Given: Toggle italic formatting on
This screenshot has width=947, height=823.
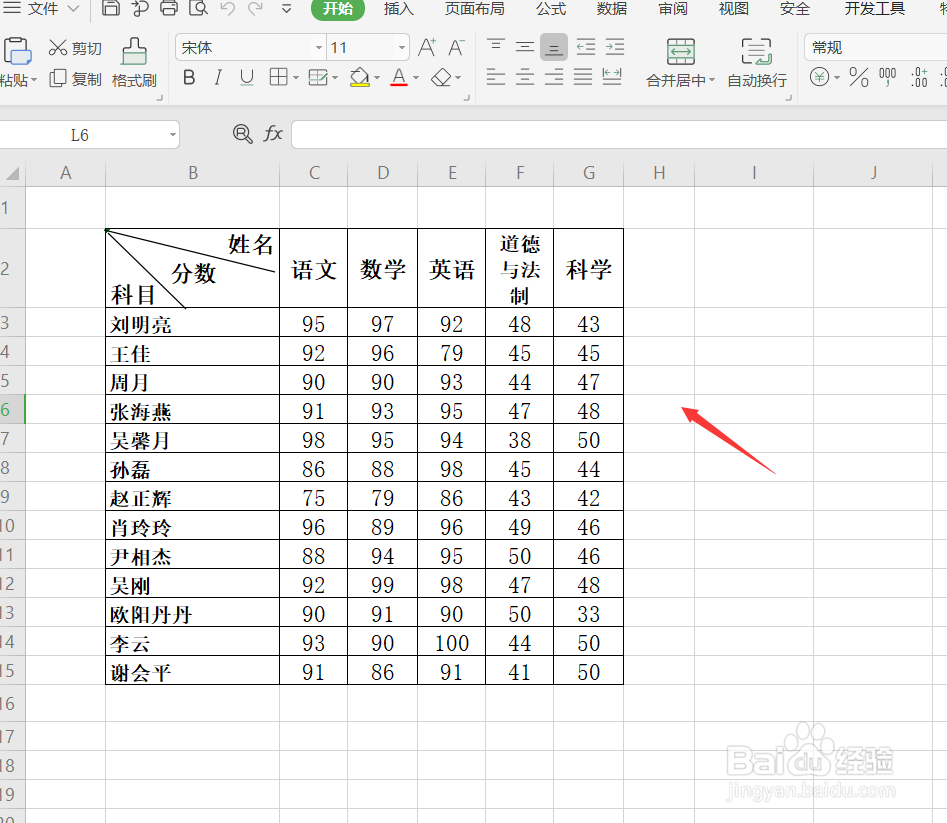Looking at the screenshot, I should 218,77.
